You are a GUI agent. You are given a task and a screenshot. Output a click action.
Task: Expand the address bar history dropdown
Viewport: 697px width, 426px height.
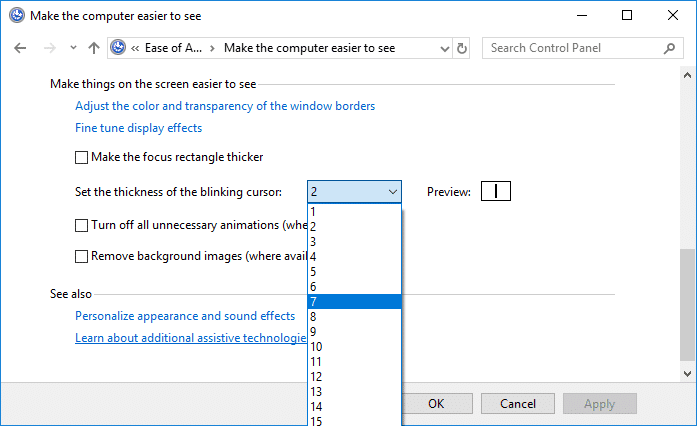point(444,48)
